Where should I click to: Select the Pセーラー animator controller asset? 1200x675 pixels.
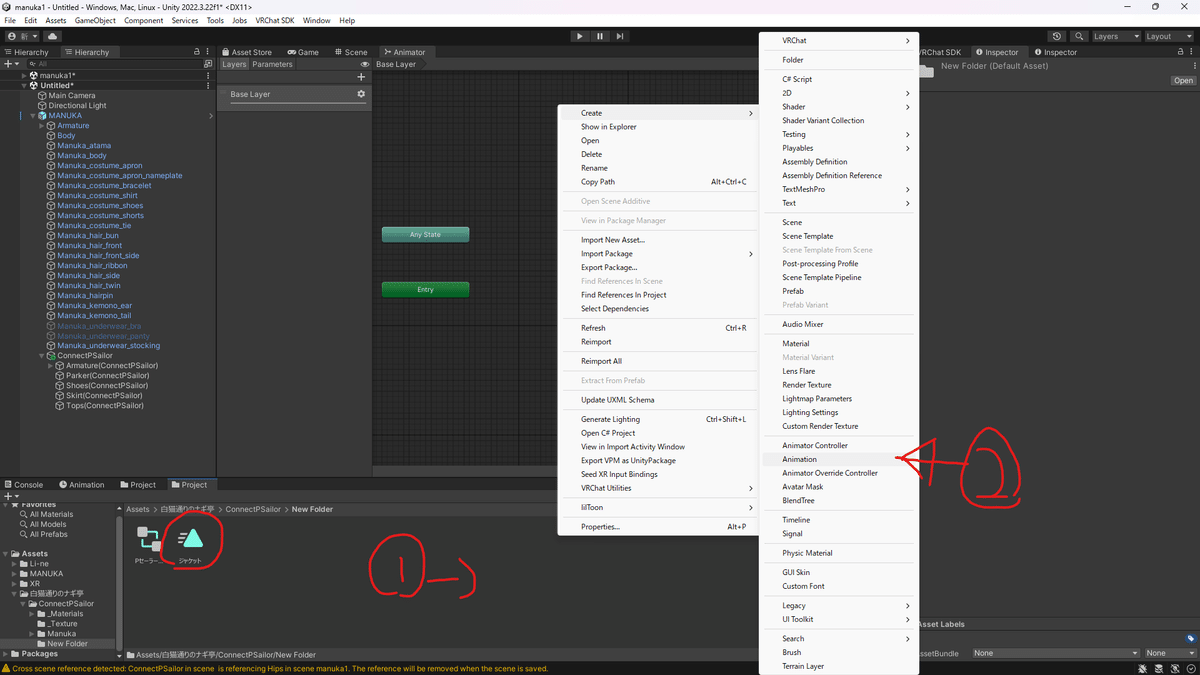(x=149, y=545)
